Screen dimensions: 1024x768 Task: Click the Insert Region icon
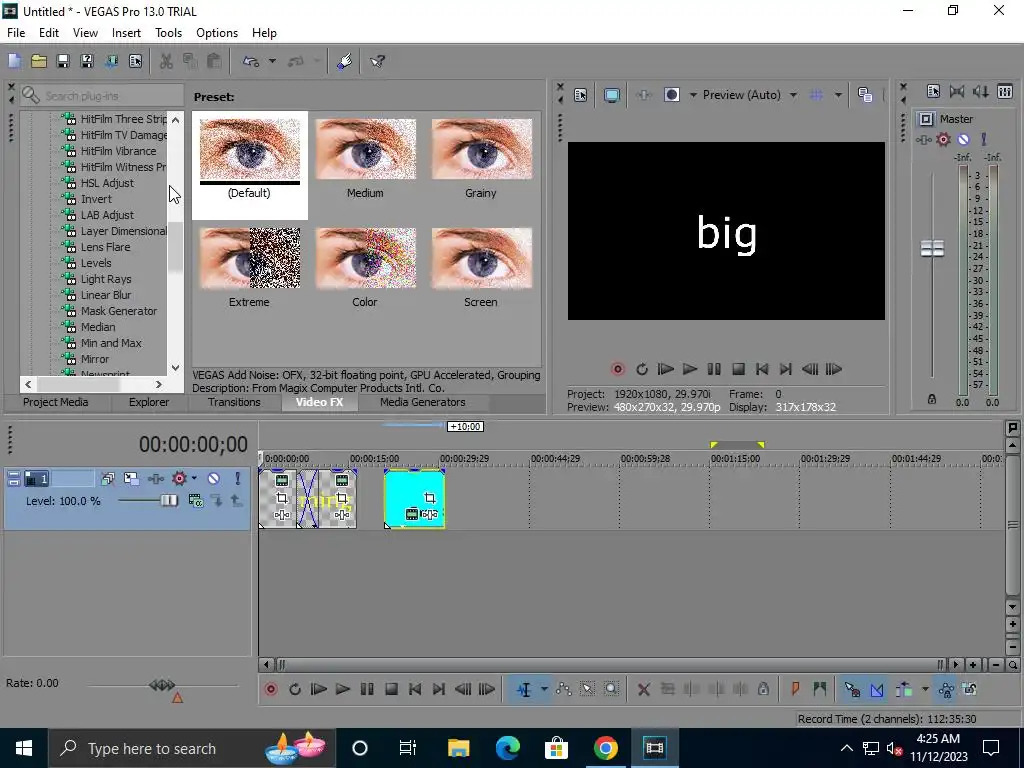point(820,689)
